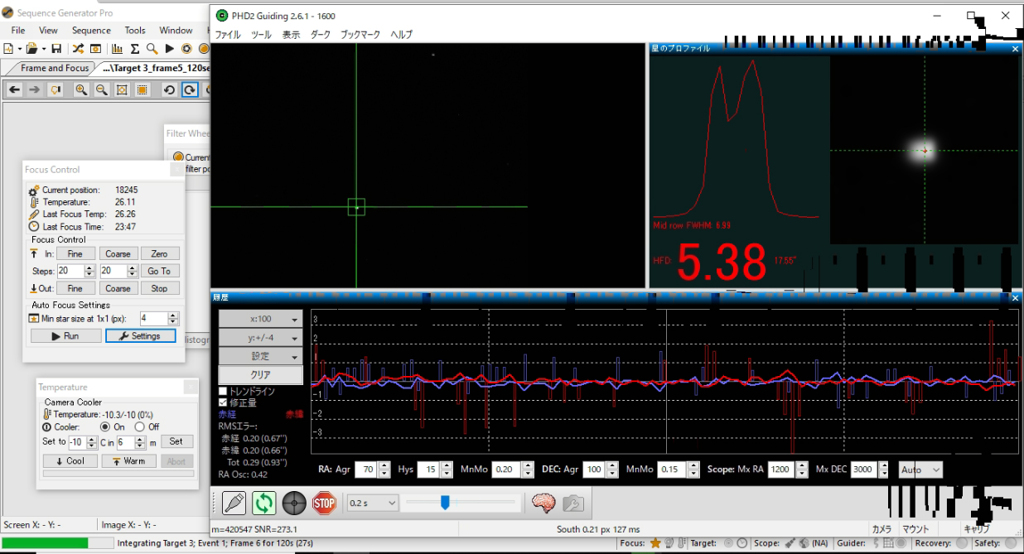1024x554 pixels.
Task: Click the Min star size stepper arrows
Action: (x=172, y=318)
